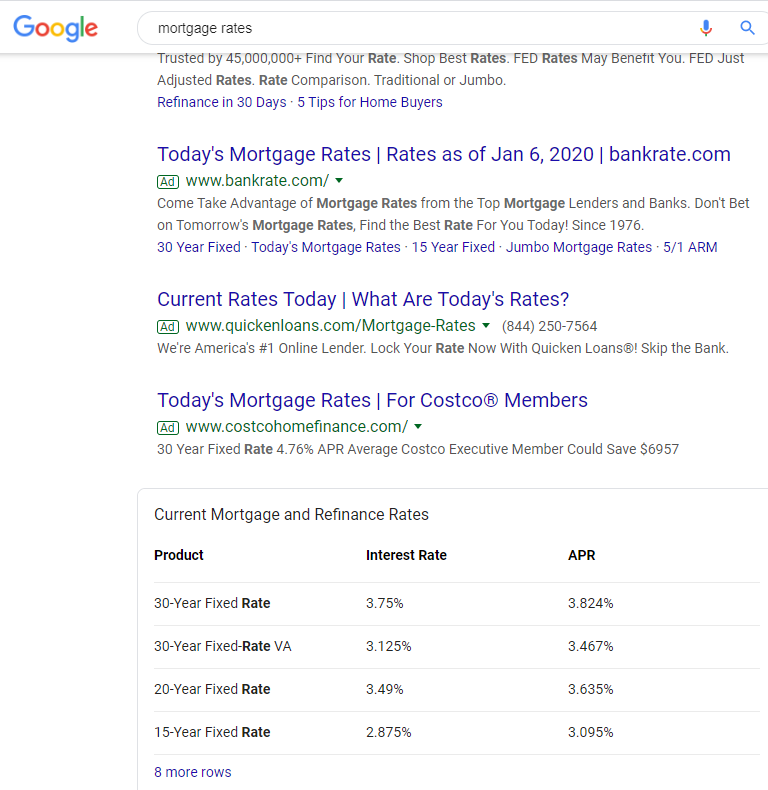This screenshot has height=790, width=768.
Task: Click the www.bankrate.com/ URL
Action: [258, 181]
